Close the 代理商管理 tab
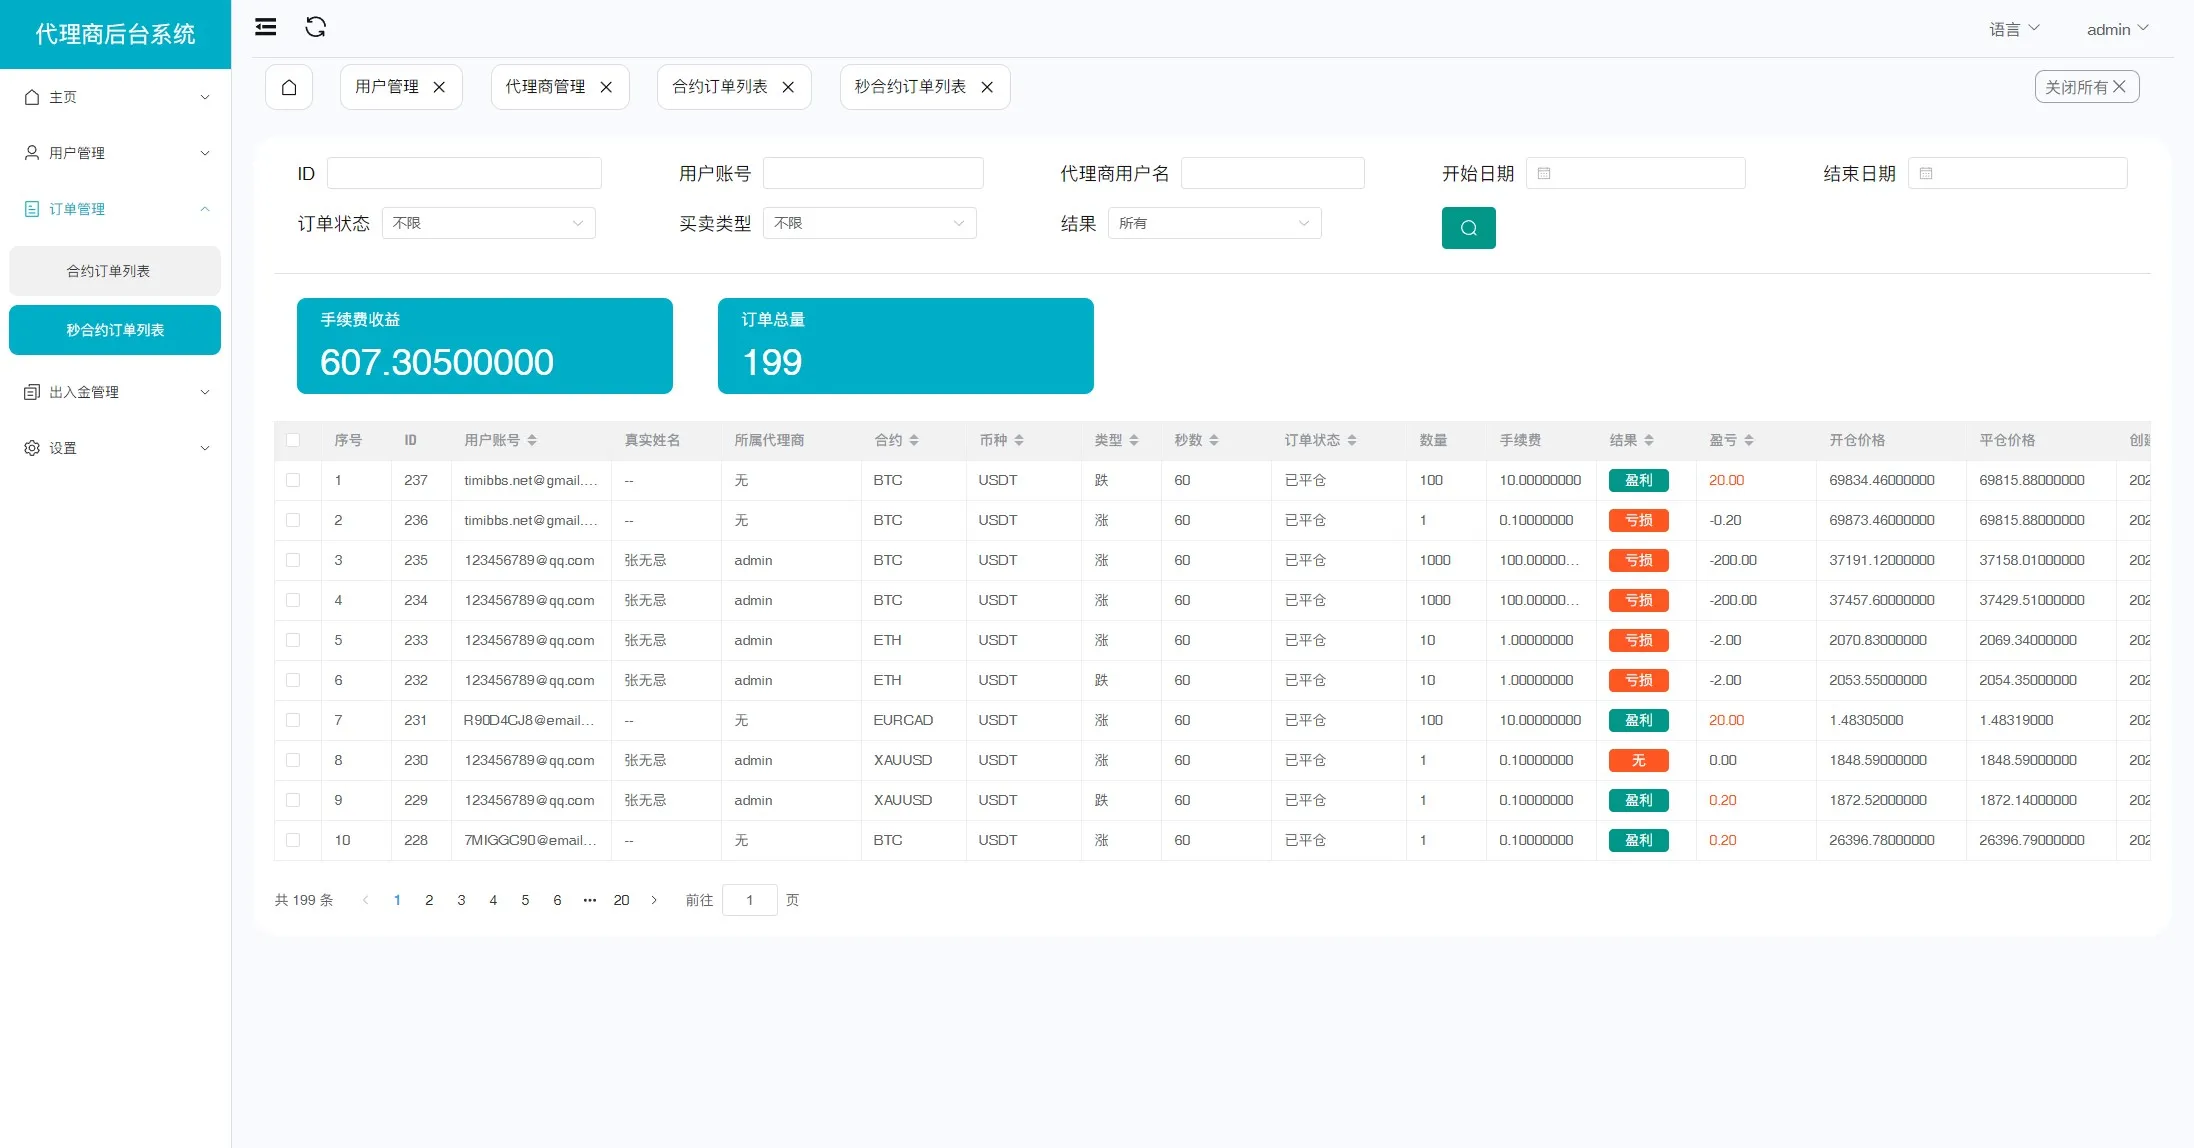Image resolution: width=2194 pixels, height=1148 pixels. (606, 87)
